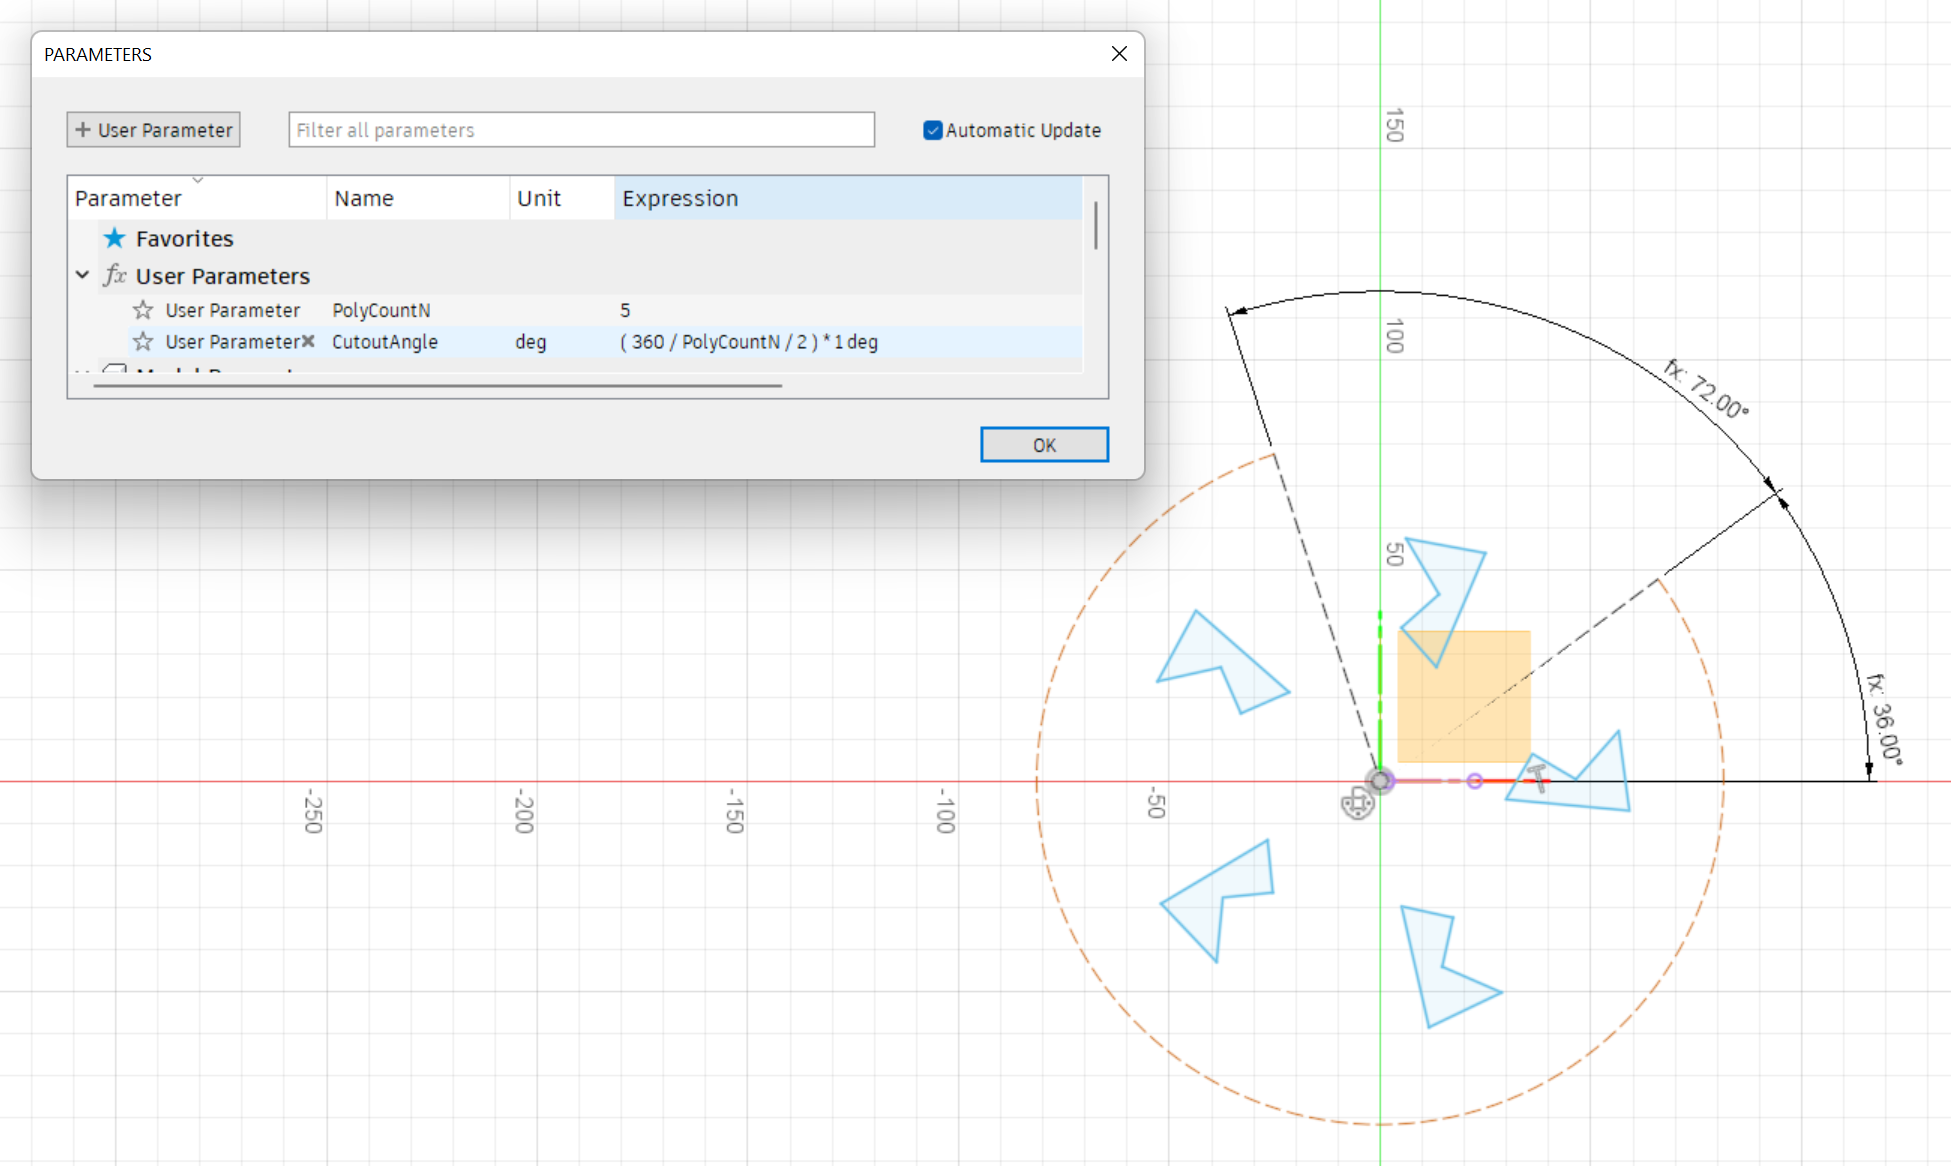Click the User Parameter creation button
This screenshot has width=1951, height=1166.
pos(152,129)
